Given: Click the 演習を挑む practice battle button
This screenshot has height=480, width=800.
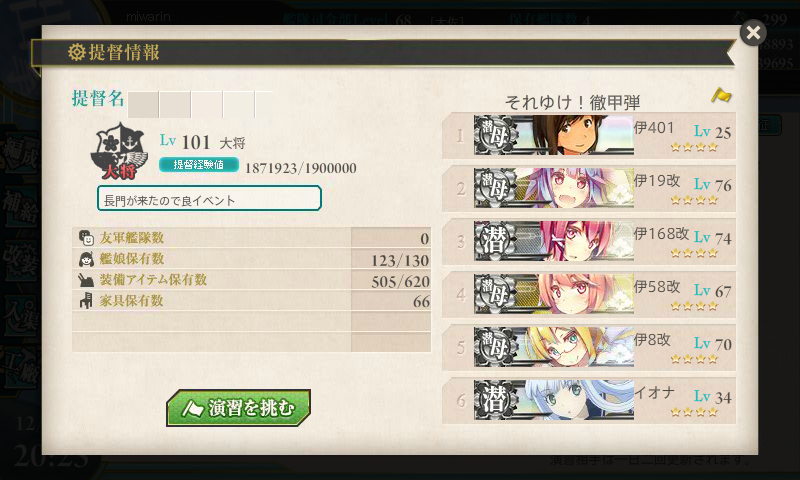Looking at the screenshot, I should click(x=238, y=408).
